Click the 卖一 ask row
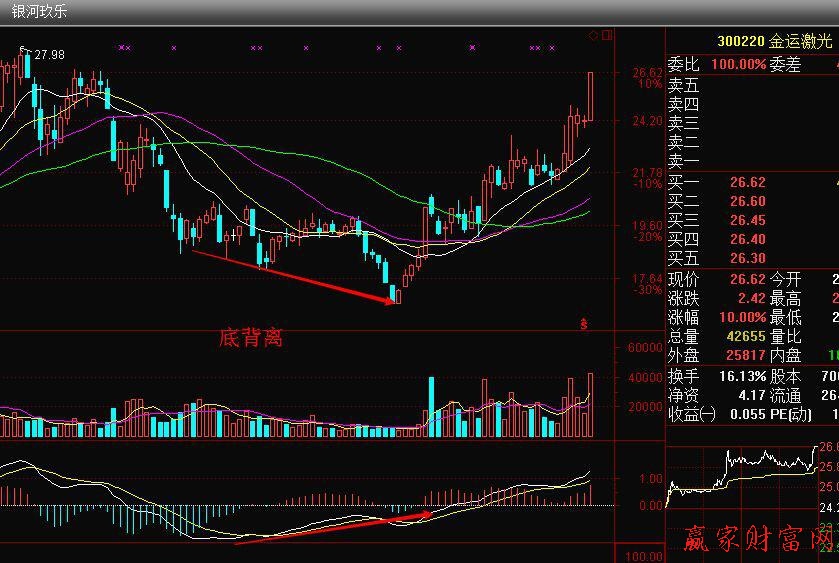Screen dimensions: 839x563 pos(684,161)
